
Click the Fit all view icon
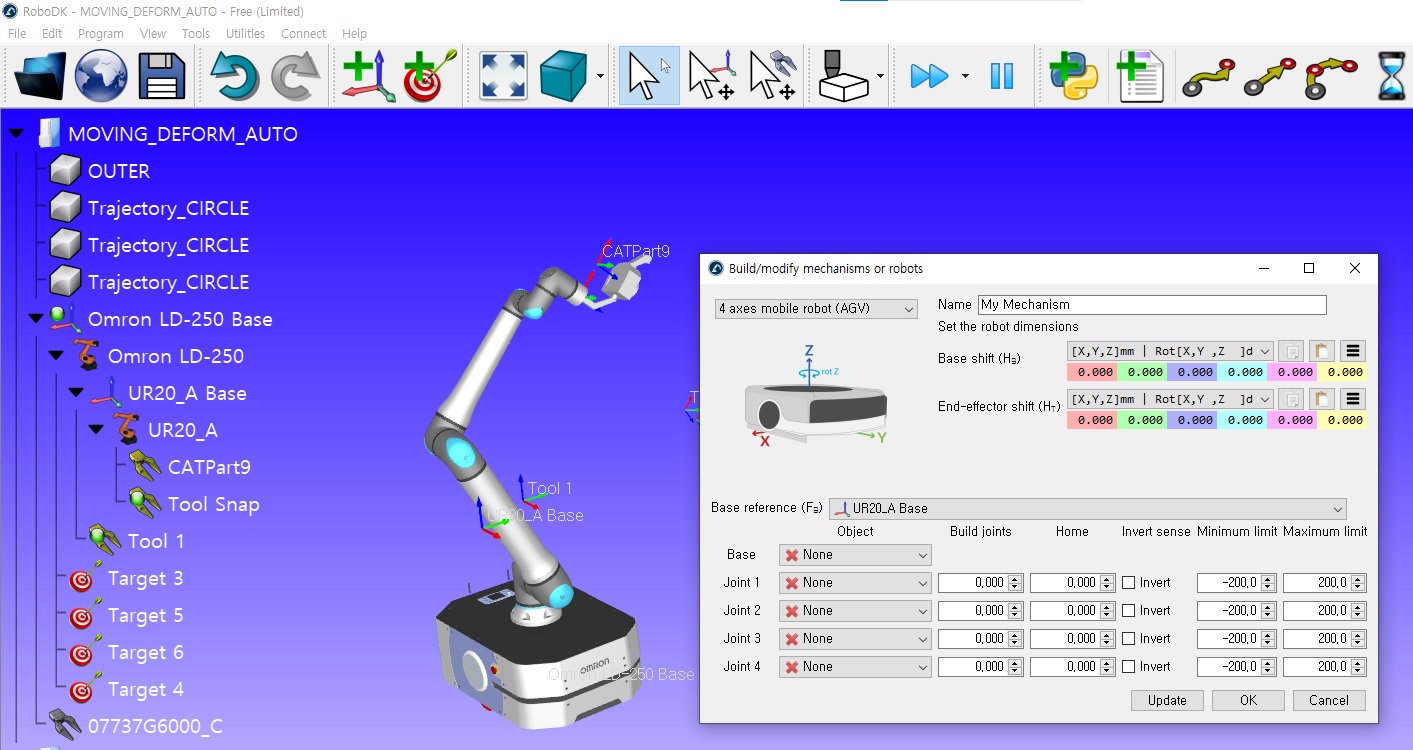pyautogui.click(x=503, y=75)
